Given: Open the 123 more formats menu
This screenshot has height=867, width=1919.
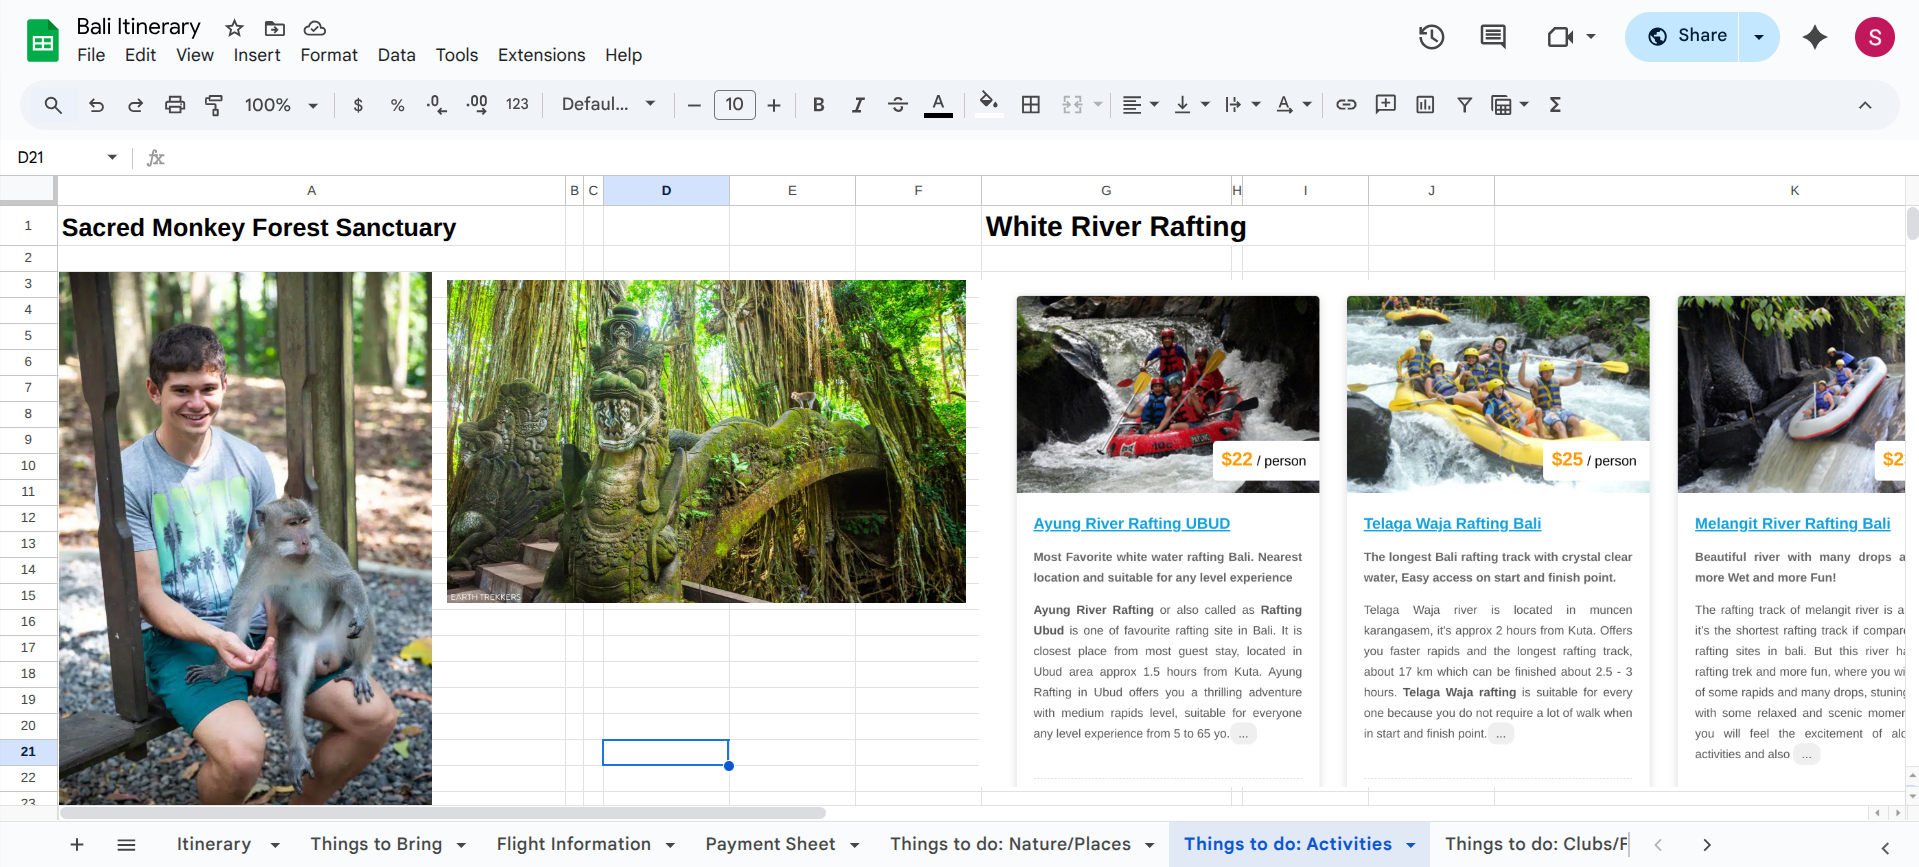Looking at the screenshot, I should pyautogui.click(x=517, y=104).
